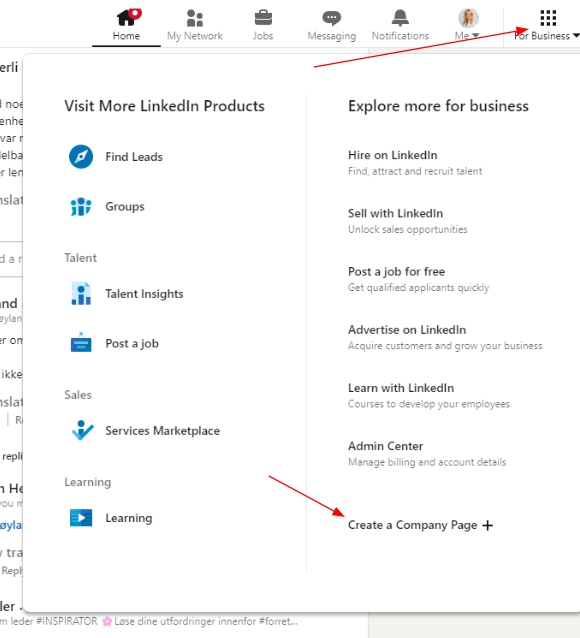Click the Learning section heading label

[88, 482]
